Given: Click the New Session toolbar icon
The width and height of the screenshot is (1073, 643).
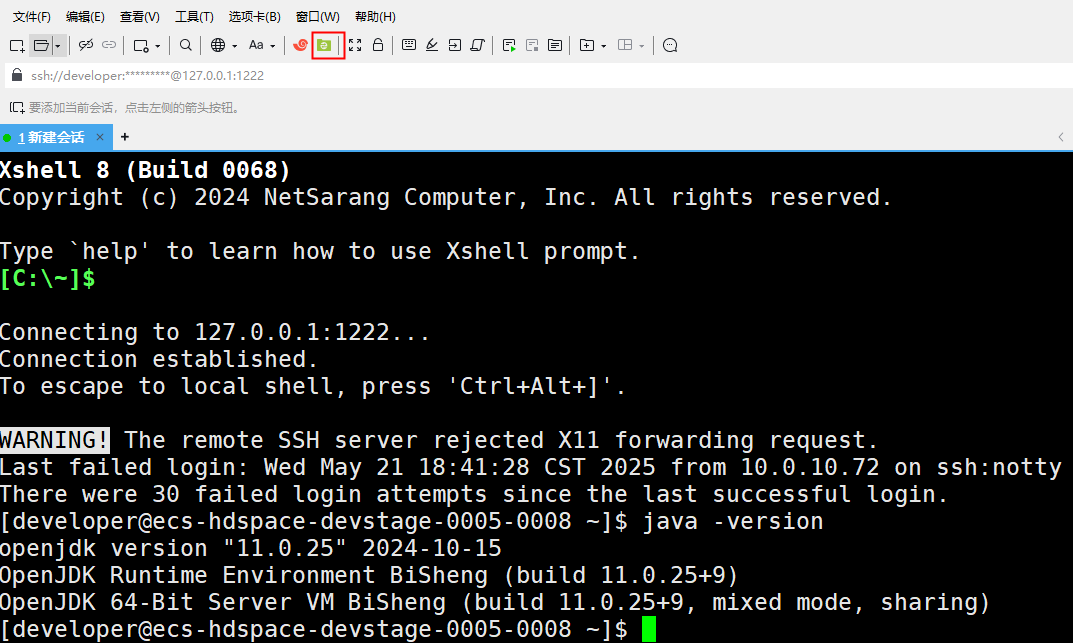Looking at the screenshot, I should tap(17, 46).
